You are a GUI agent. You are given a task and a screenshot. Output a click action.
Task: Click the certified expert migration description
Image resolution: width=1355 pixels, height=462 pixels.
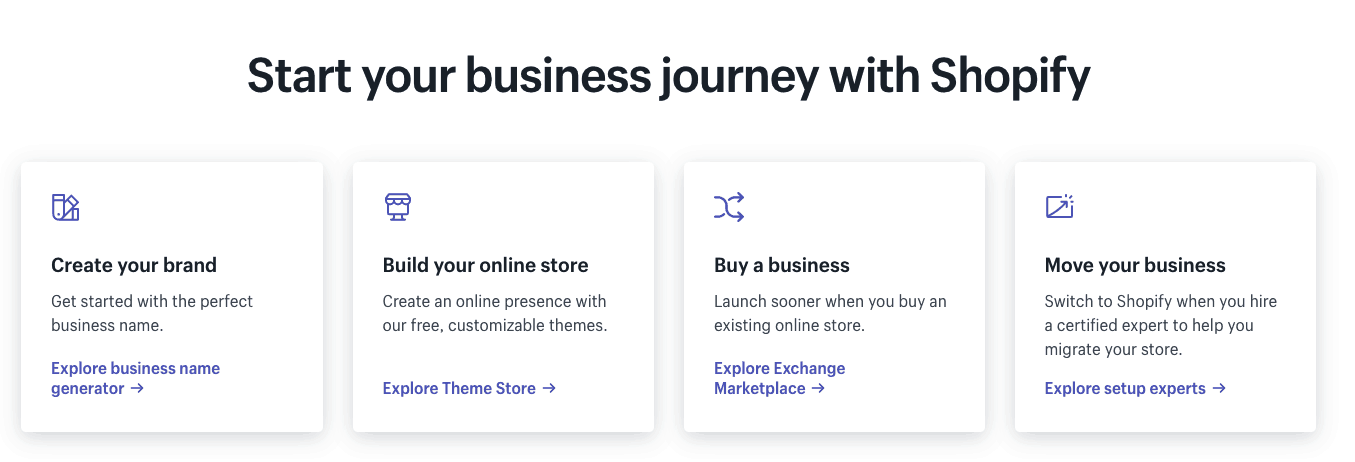[1161, 325]
